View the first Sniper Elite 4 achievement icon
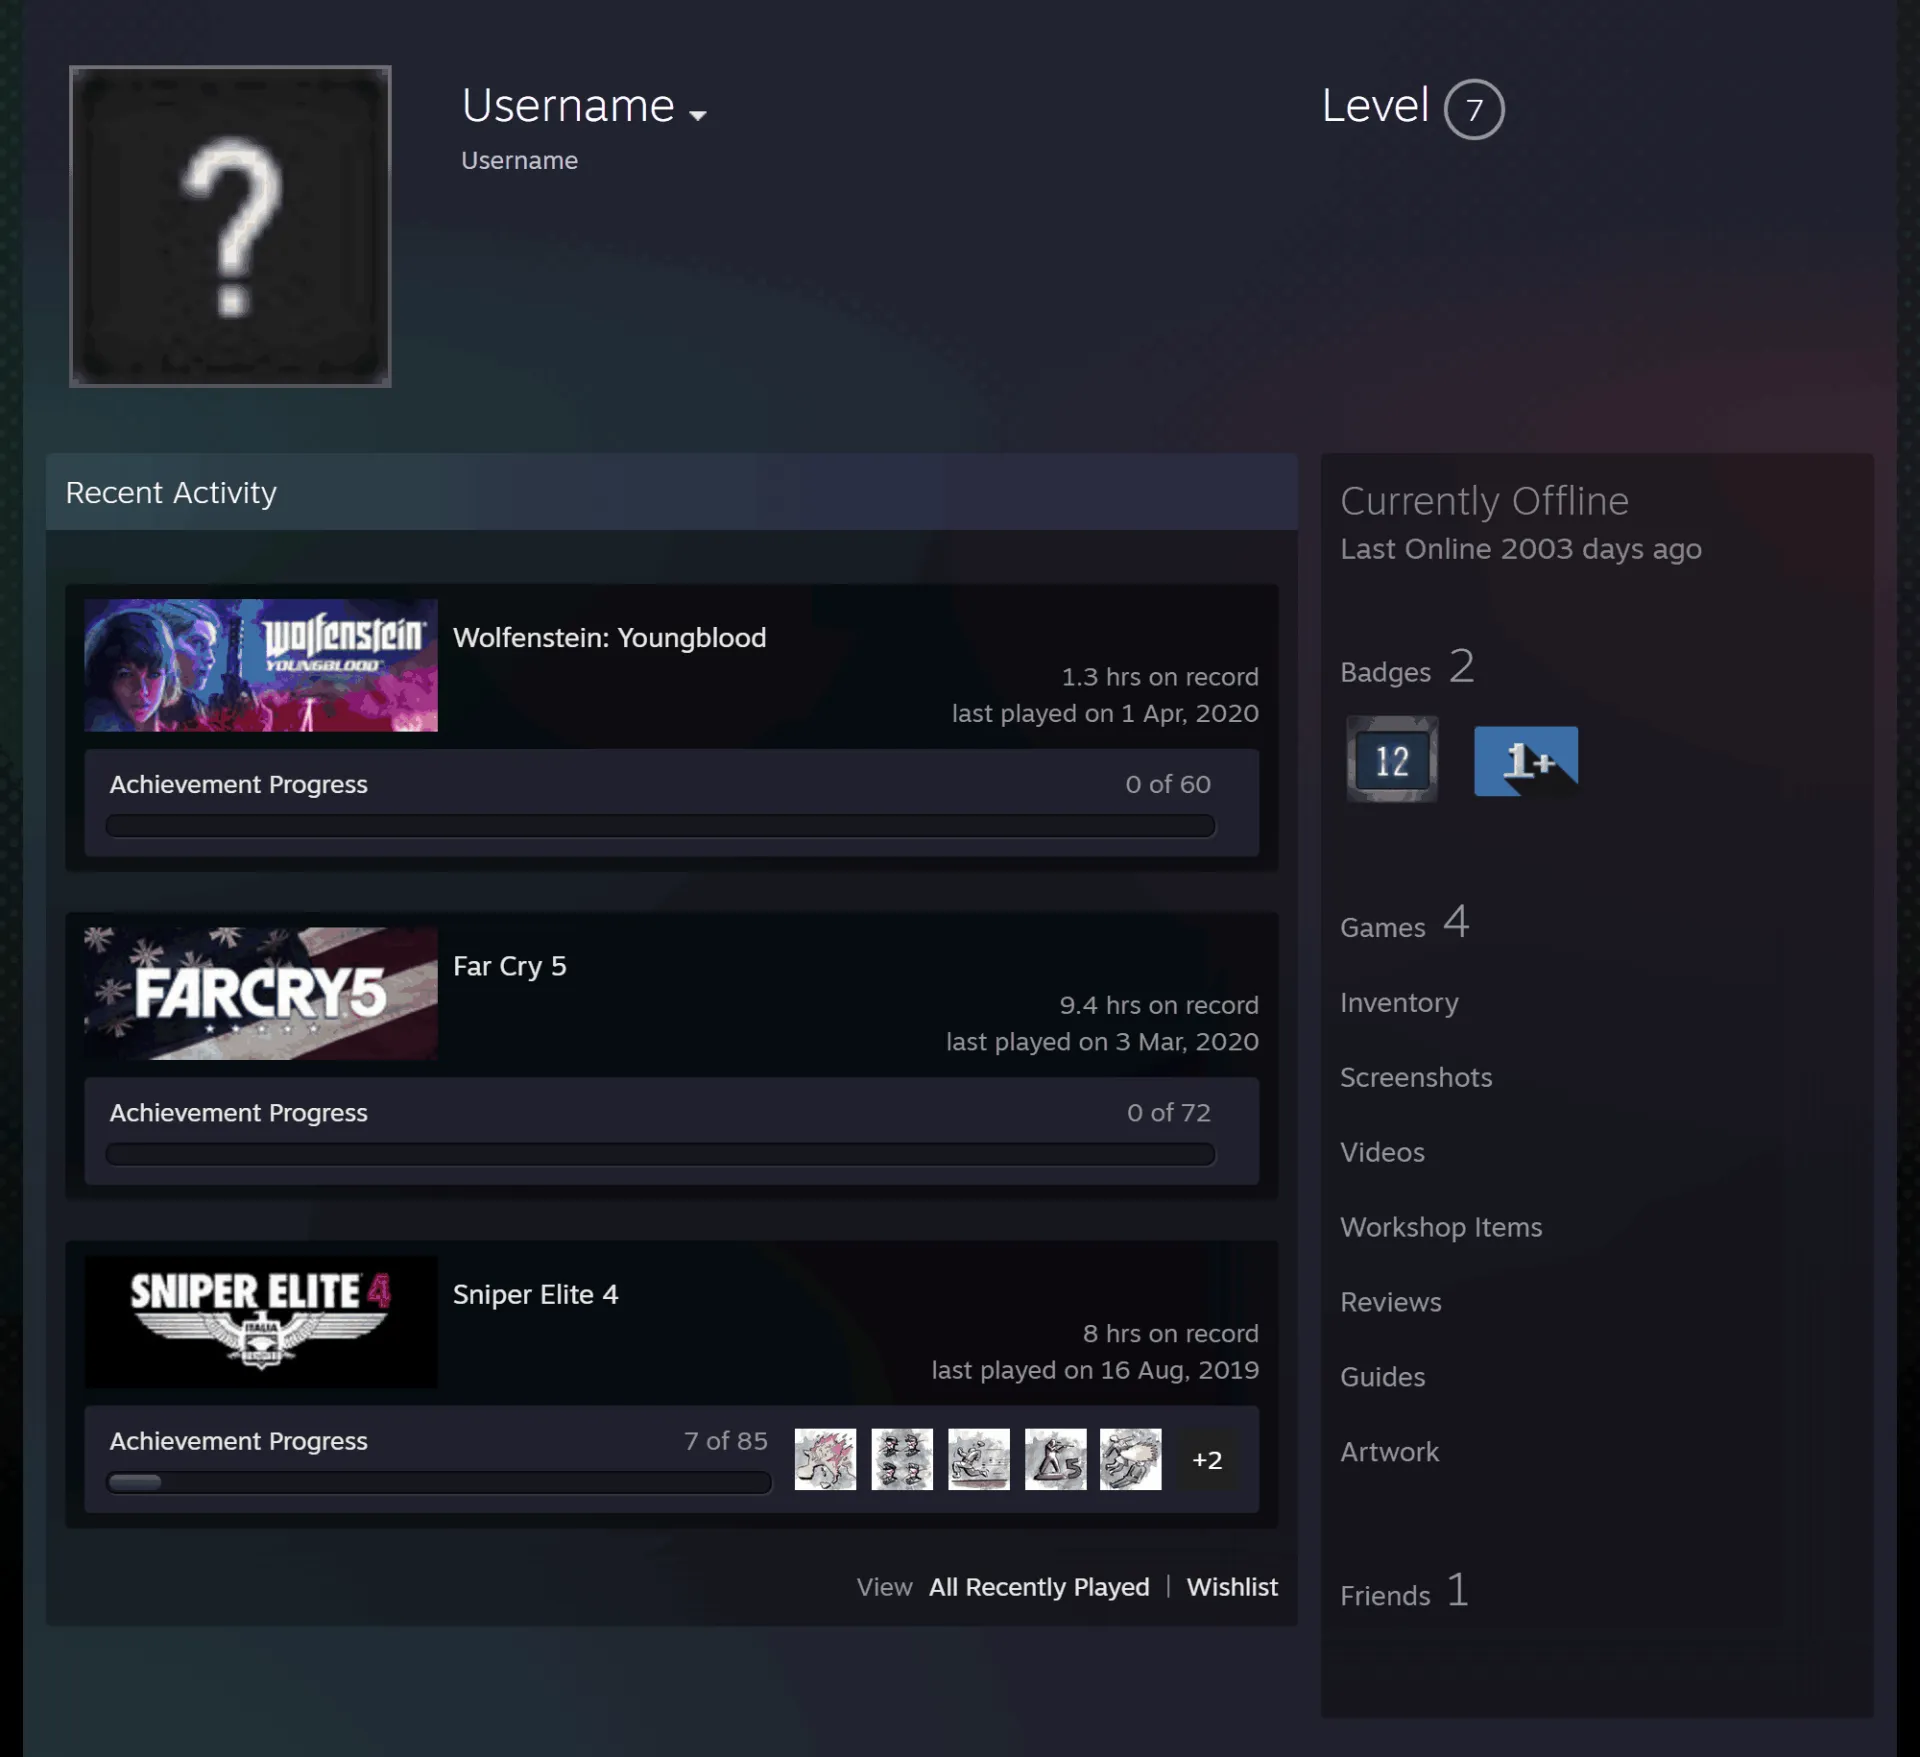Viewport: 1920px width, 1757px height. click(x=825, y=1459)
